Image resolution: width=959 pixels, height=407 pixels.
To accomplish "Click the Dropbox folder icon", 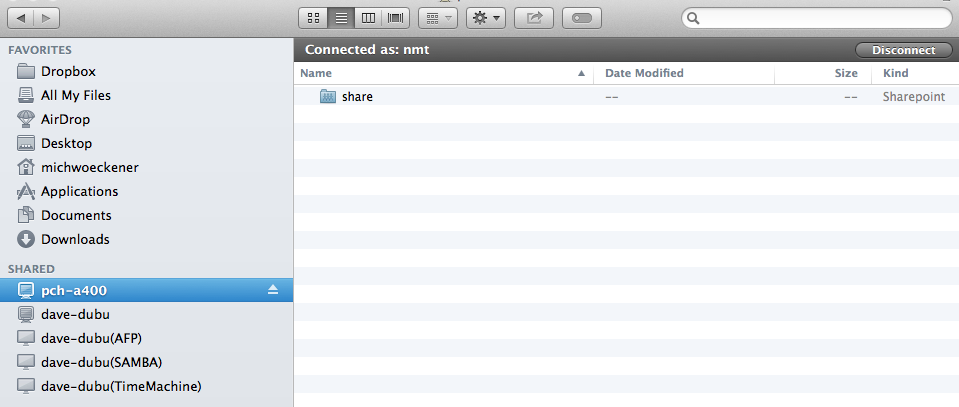I will pos(26,72).
